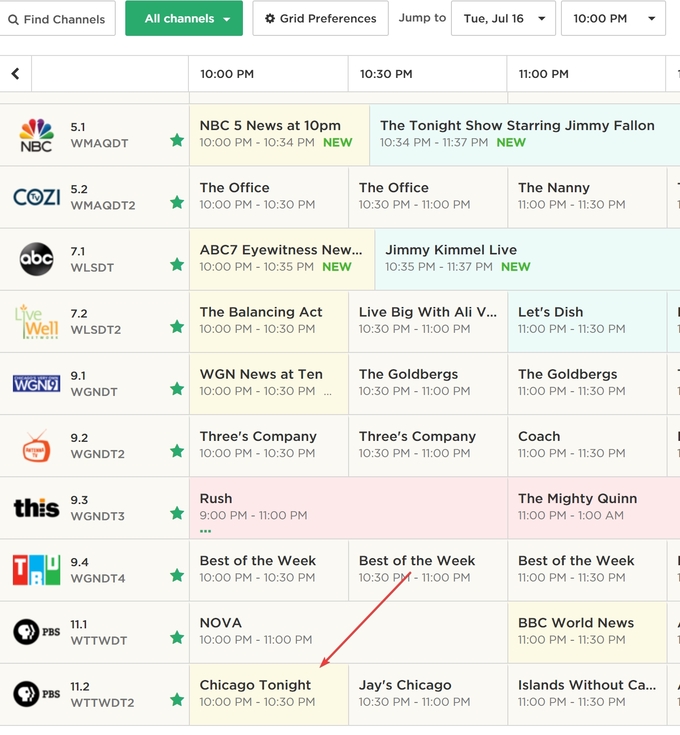Open Chicago Tonight listing

(x=269, y=694)
